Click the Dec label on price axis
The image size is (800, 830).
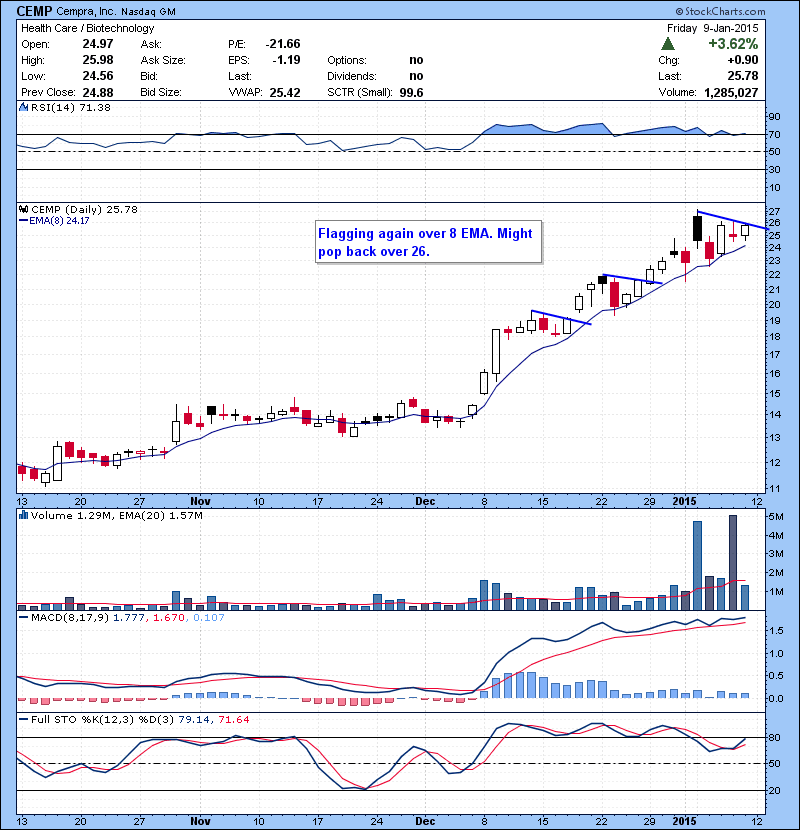pos(425,501)
